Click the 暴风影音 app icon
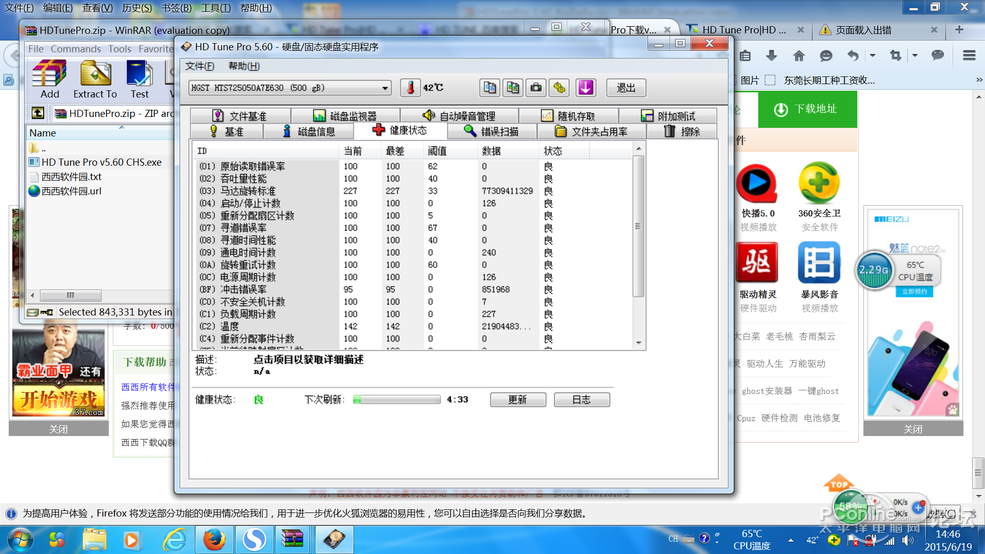This screenshot has height=554, width=985. pos(819,263)
